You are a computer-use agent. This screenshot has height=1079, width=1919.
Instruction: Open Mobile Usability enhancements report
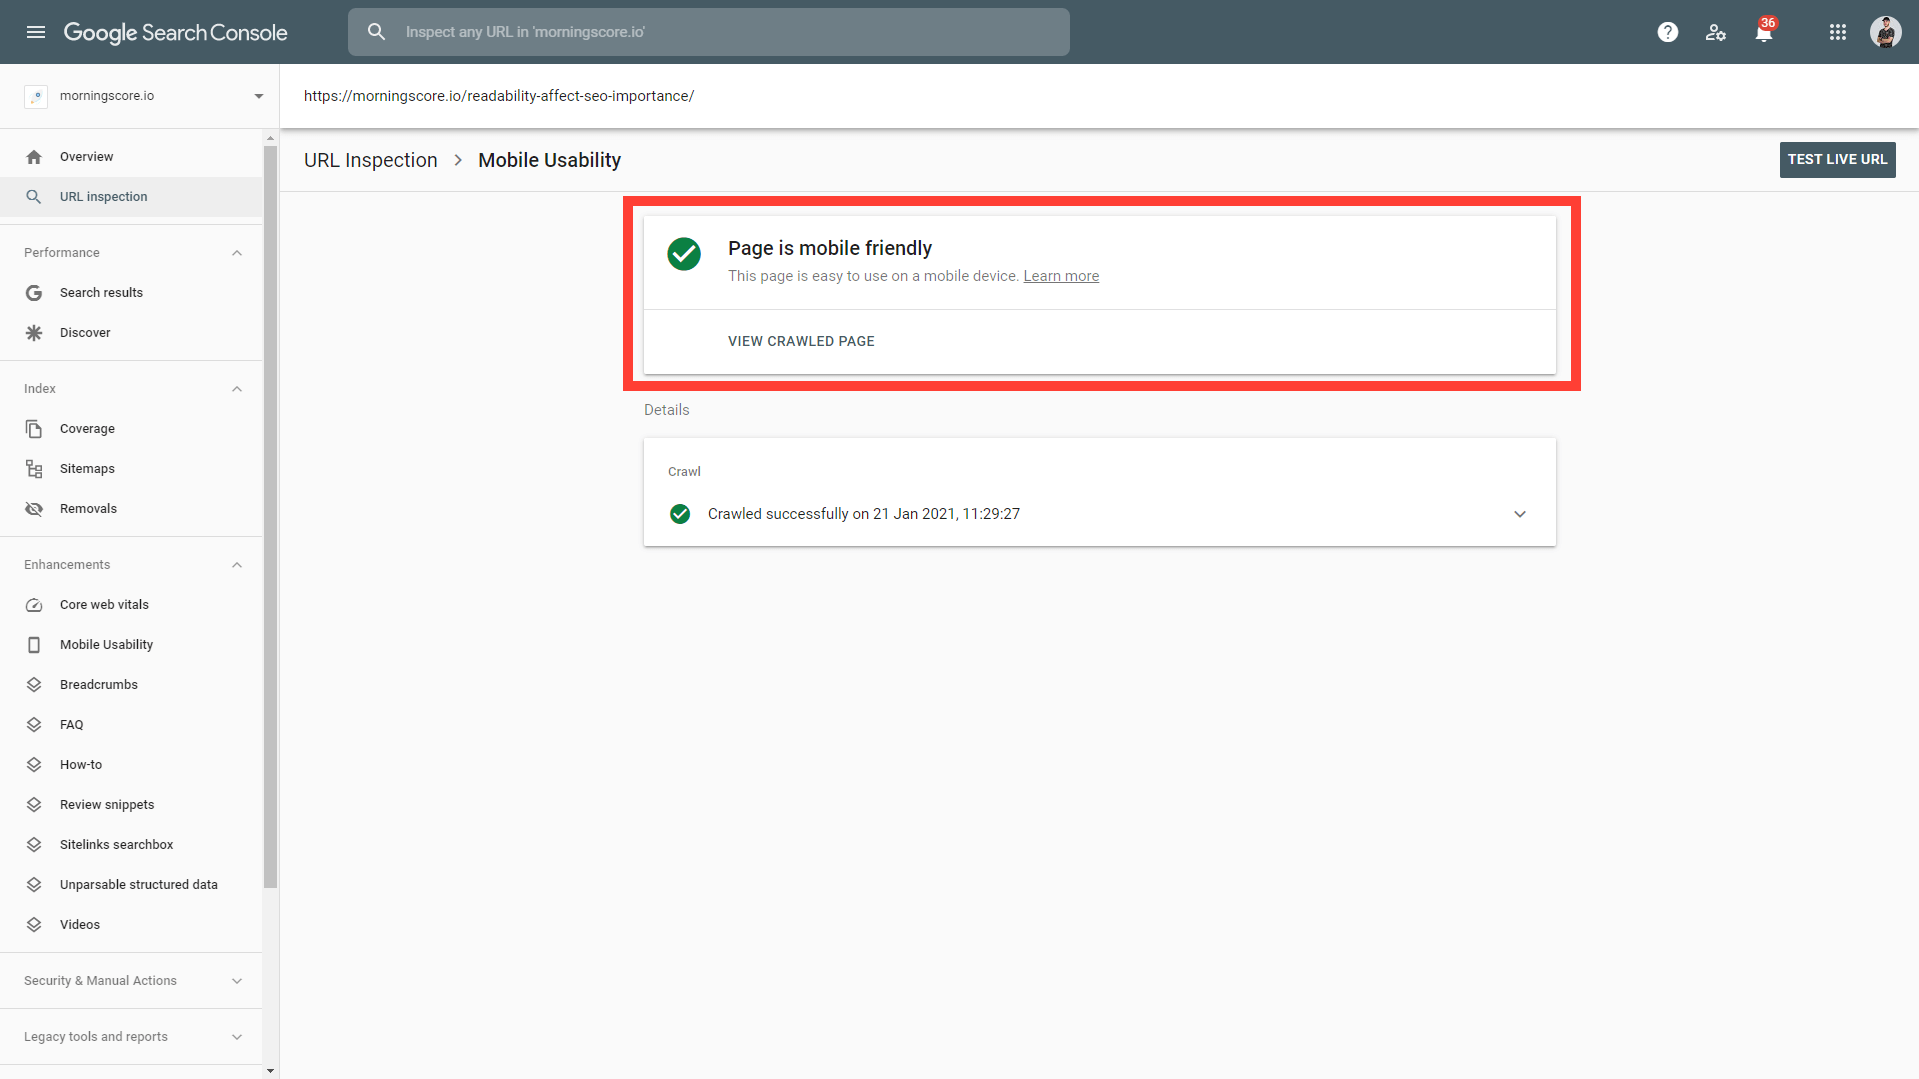tap(131, 645)
